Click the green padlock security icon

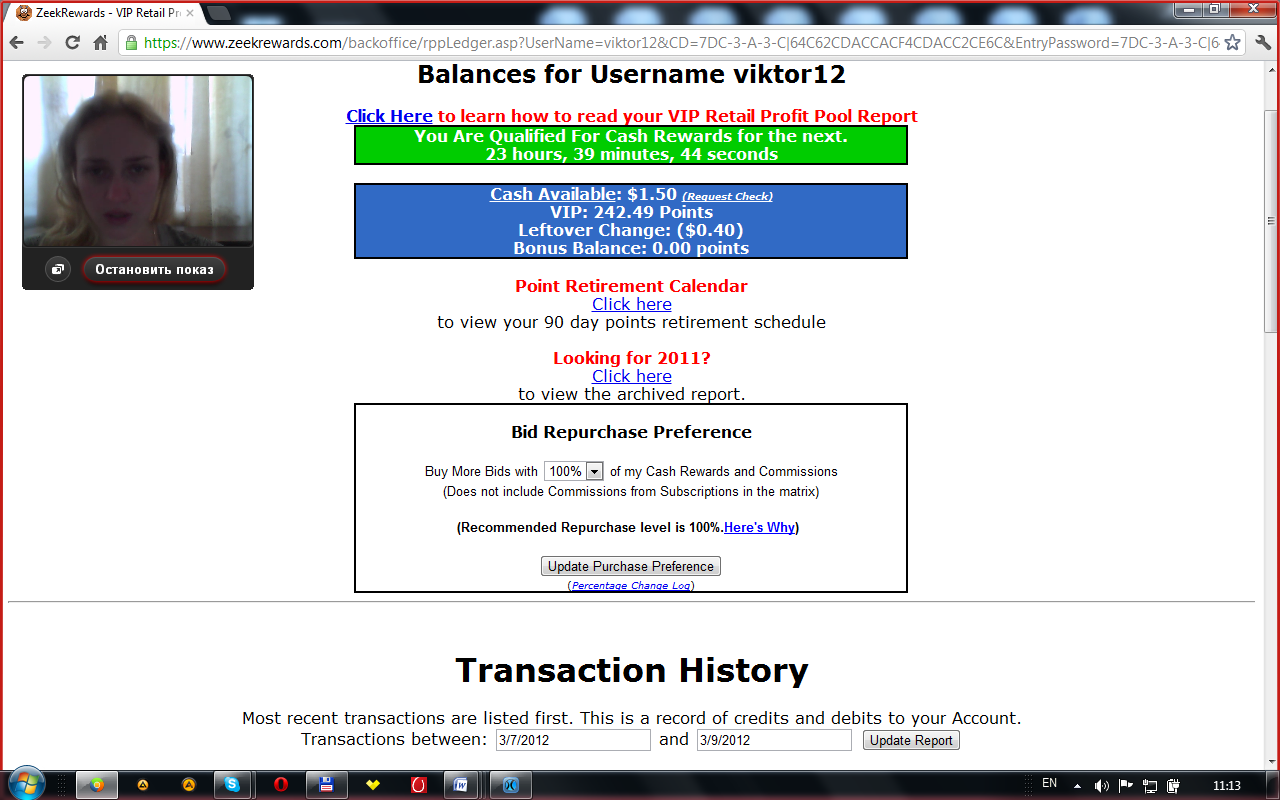pyautogui.click(x=131, y=43)
